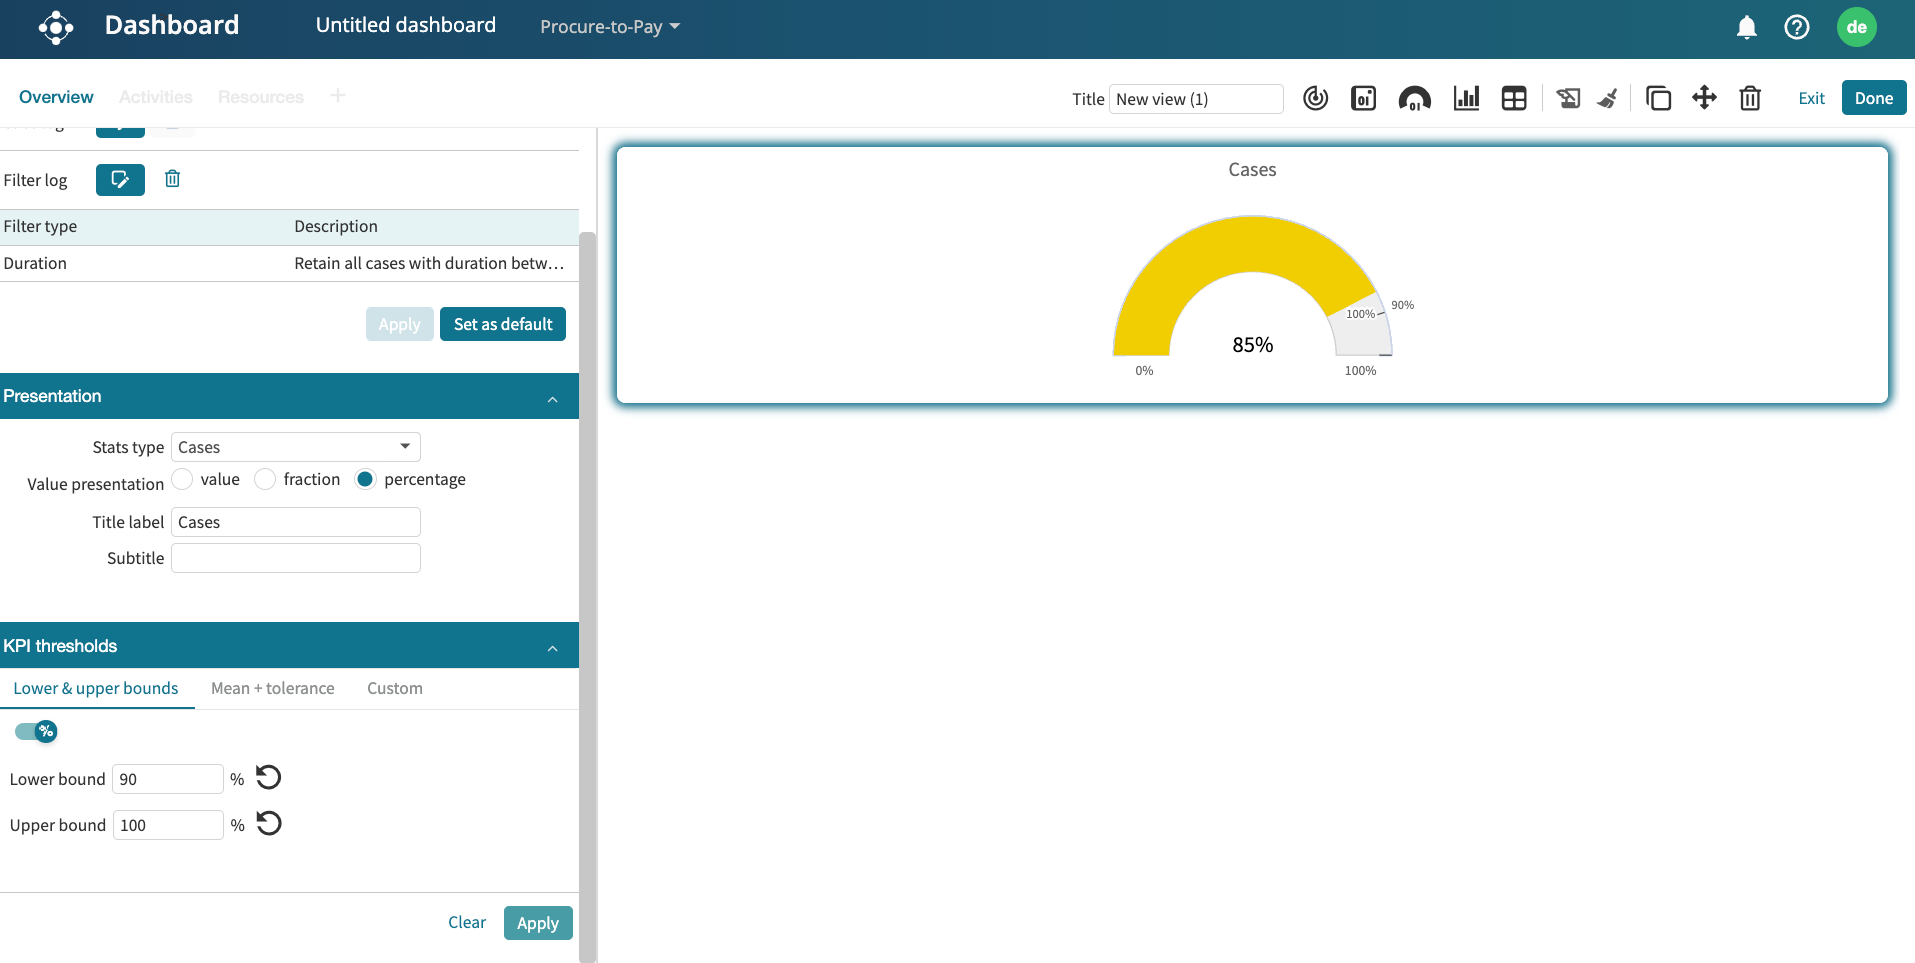1915x963 pixels.
Task: Add a bar chart widget
Action: pos(1466,98)
